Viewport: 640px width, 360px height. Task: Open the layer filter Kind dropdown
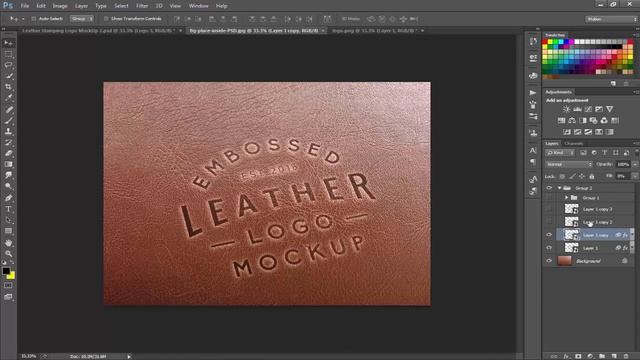pyautogui.click(x=560, y=153)
